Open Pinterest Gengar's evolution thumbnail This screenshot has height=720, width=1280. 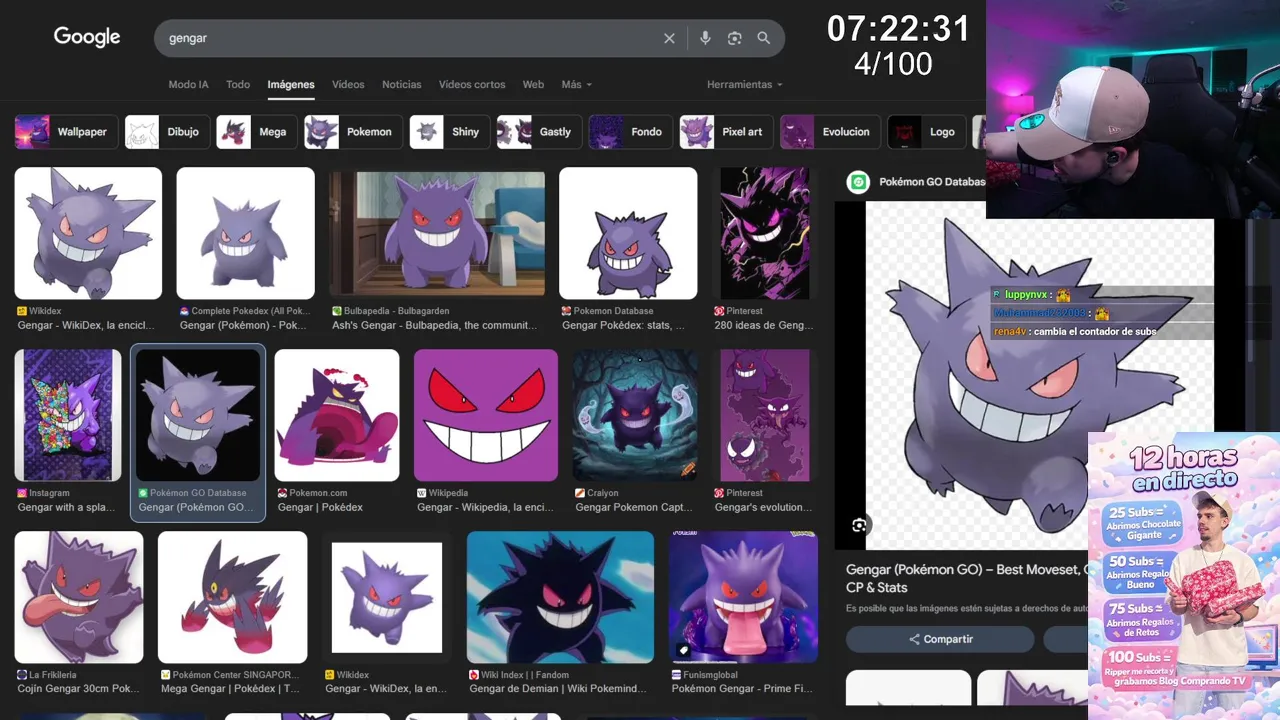point(765,415)
